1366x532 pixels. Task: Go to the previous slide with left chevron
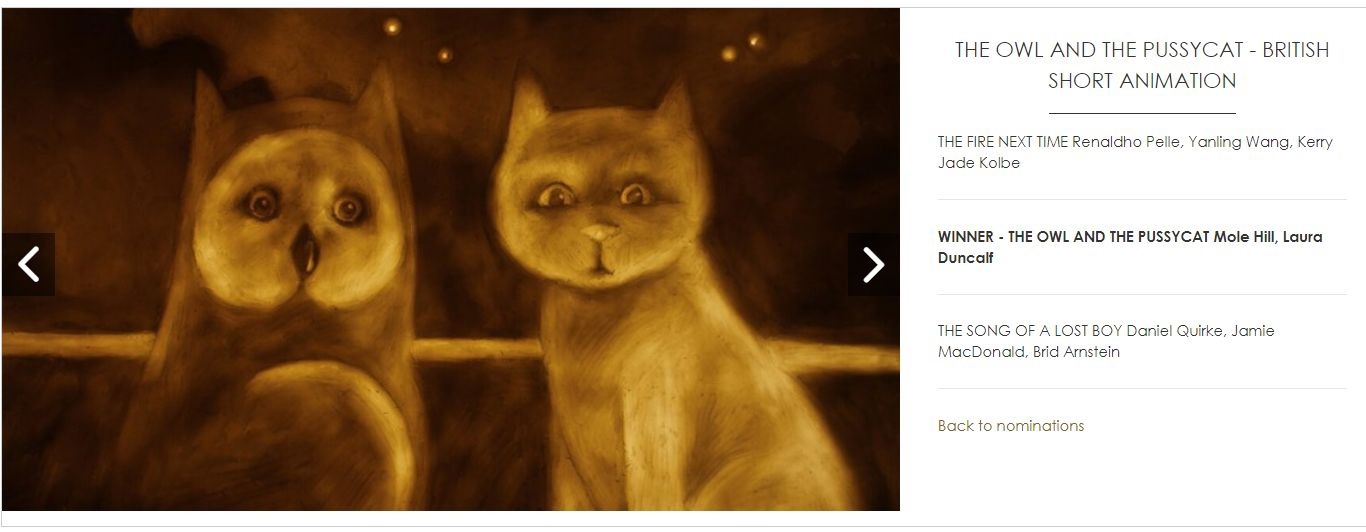coord(28,264)
